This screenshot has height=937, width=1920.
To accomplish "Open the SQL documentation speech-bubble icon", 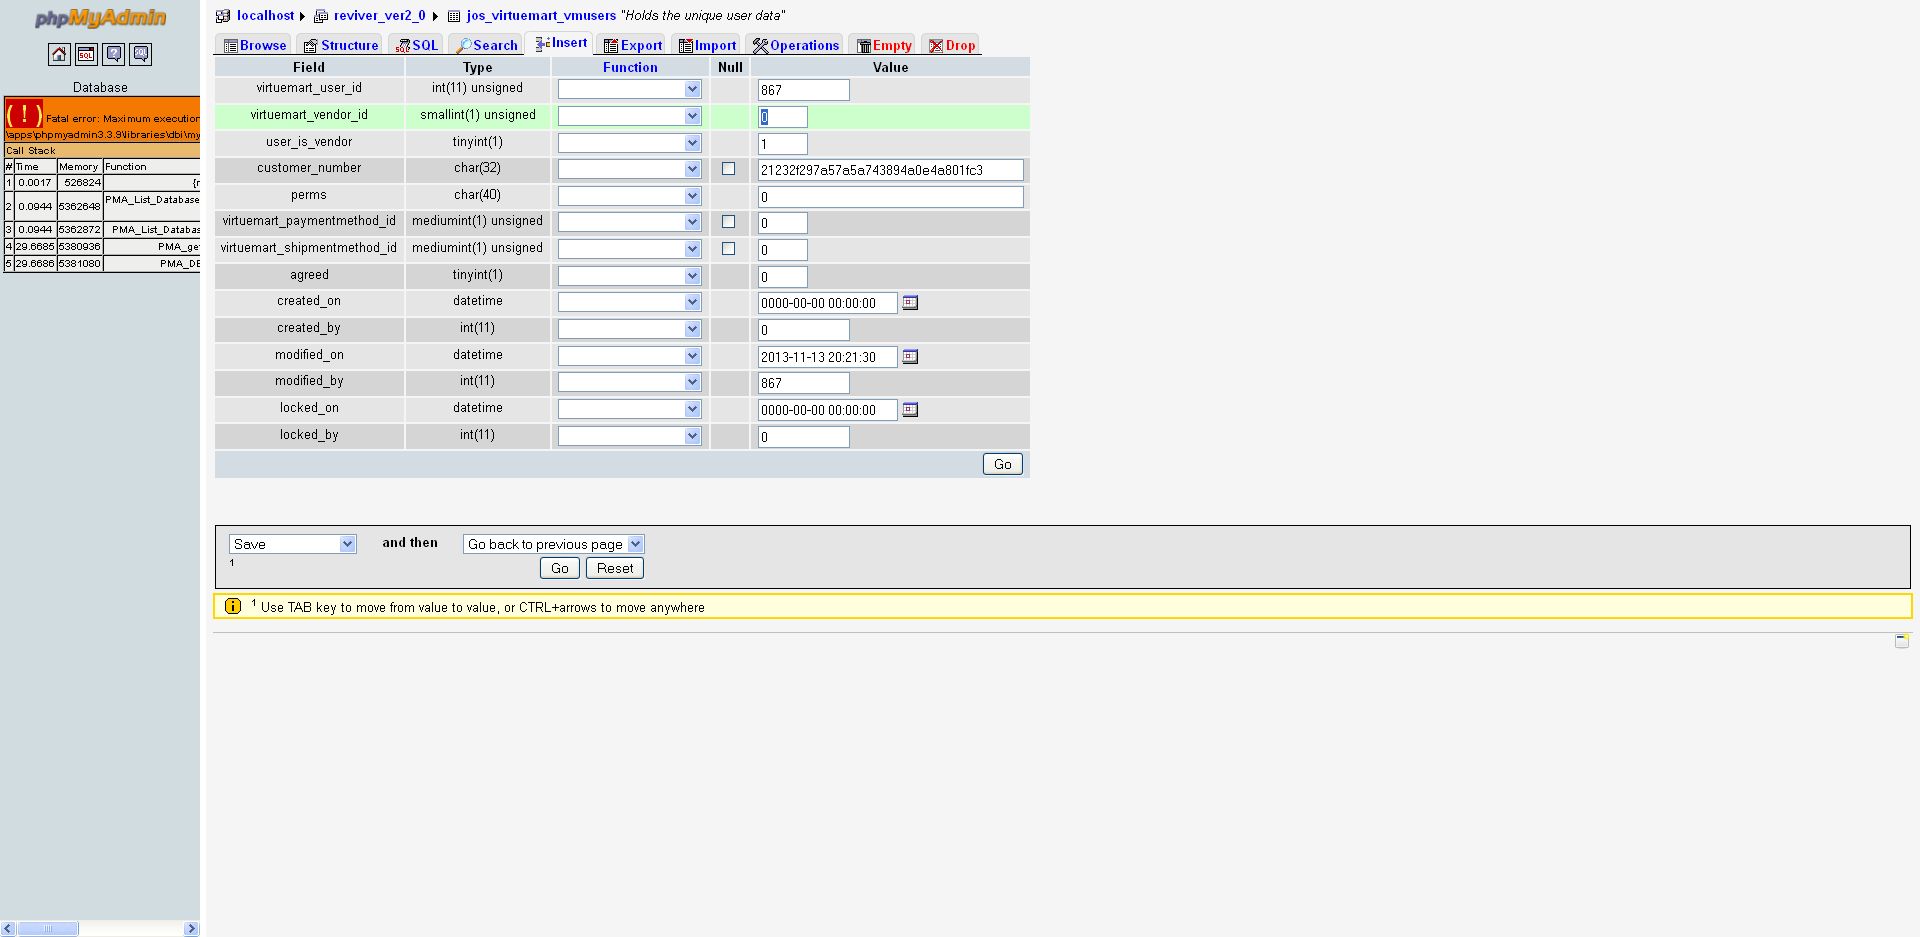I will click(141, 55).
